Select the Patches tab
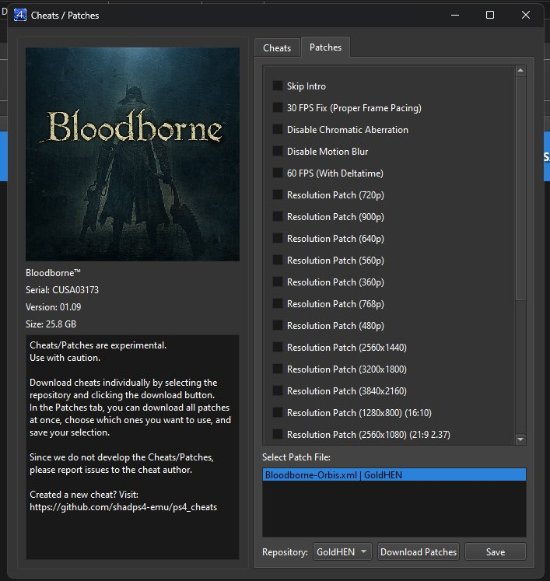 pos(325,47)
